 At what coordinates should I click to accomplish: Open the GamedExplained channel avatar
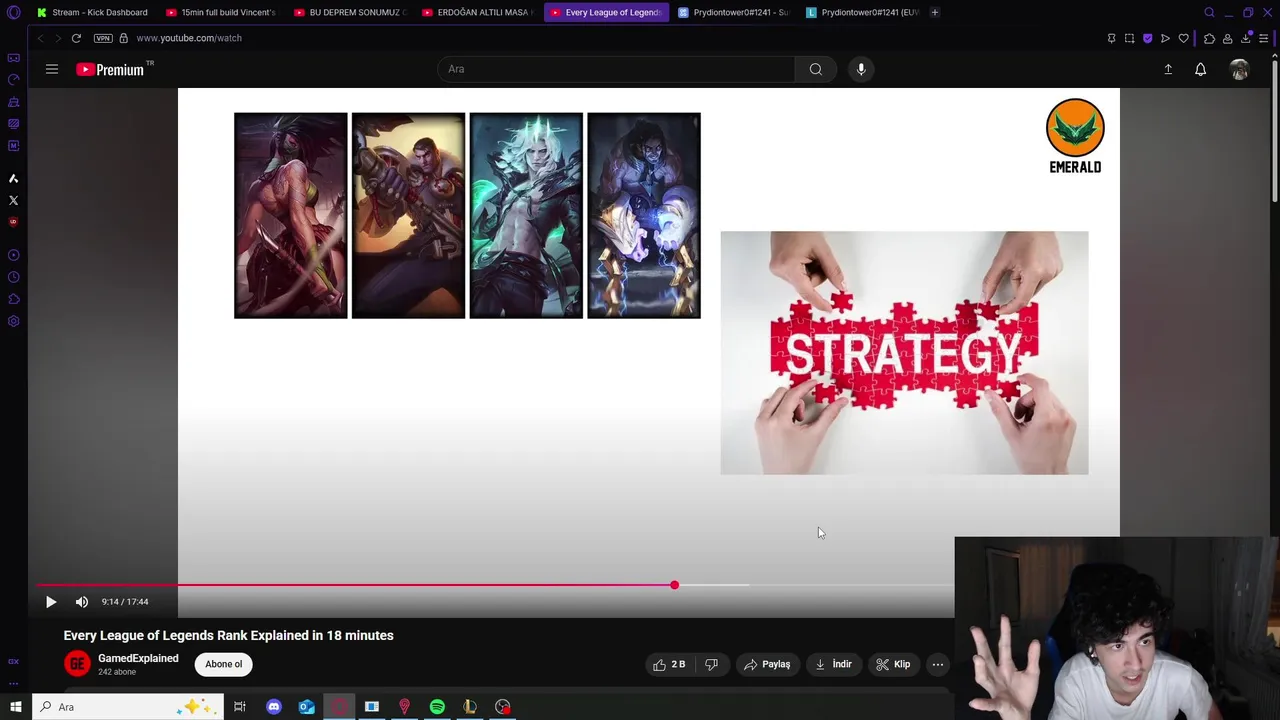click(x=77, y=663)
